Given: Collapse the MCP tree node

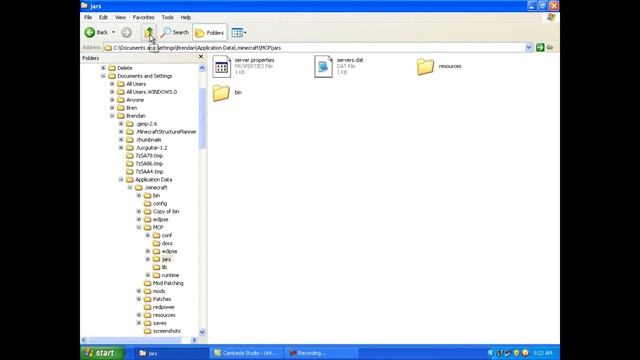Looking at the screenshot, I should pyautogui.click(x=139, y=227).
